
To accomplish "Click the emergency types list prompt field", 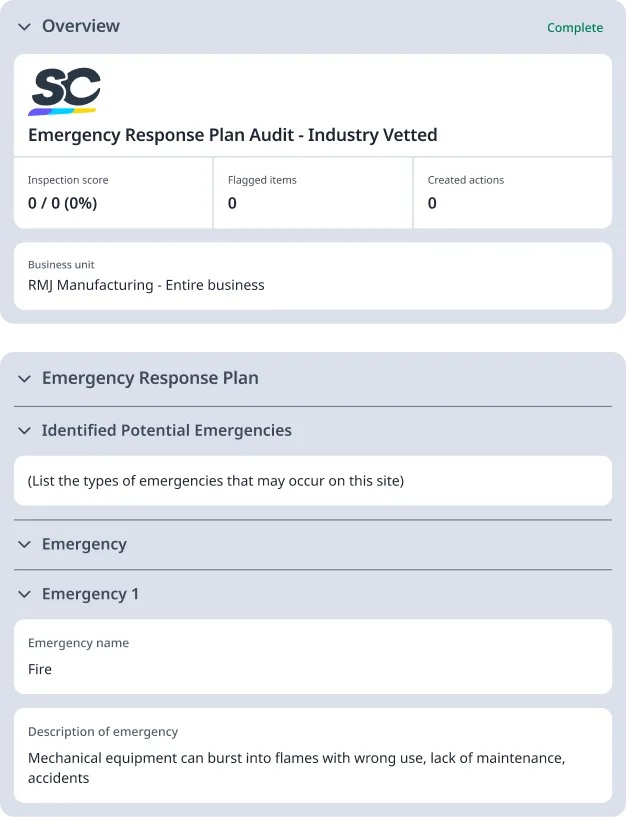I will [312, 480].
